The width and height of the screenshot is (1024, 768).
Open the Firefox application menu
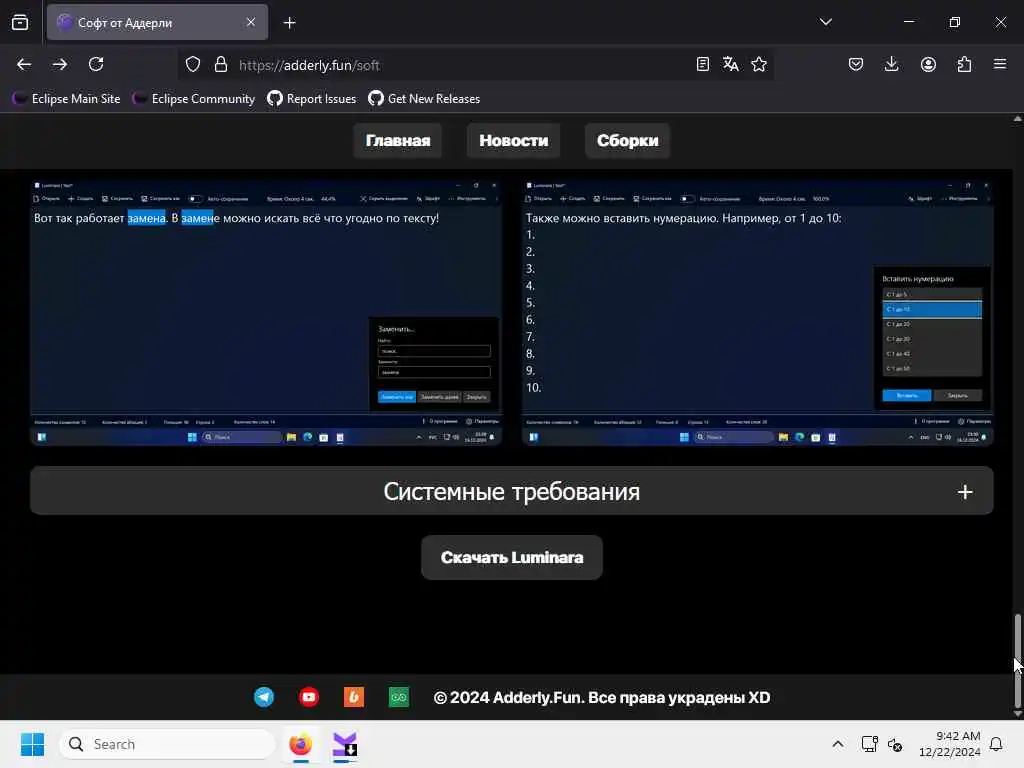tap(1000, 64)
